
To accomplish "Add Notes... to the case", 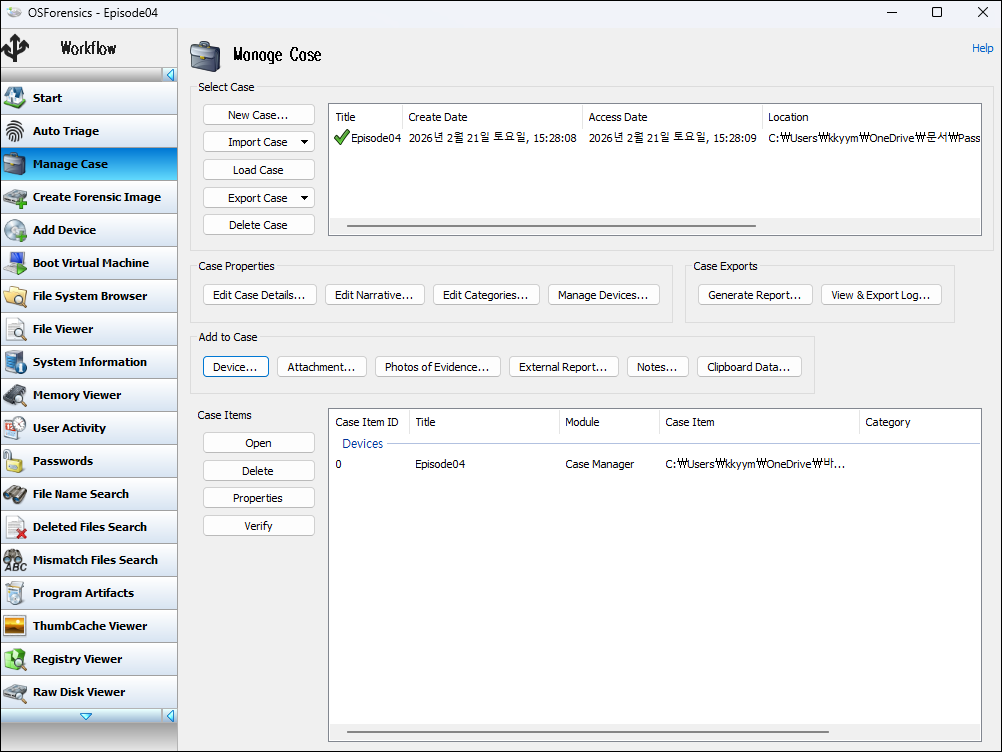I will (x=657, y=367).
